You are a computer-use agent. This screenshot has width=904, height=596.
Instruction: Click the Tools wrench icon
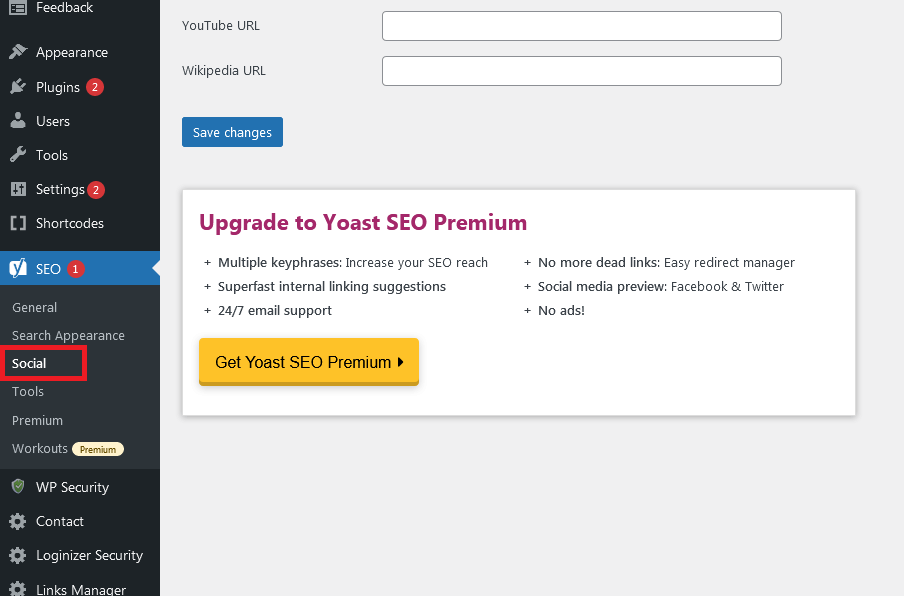coord(18,155)
